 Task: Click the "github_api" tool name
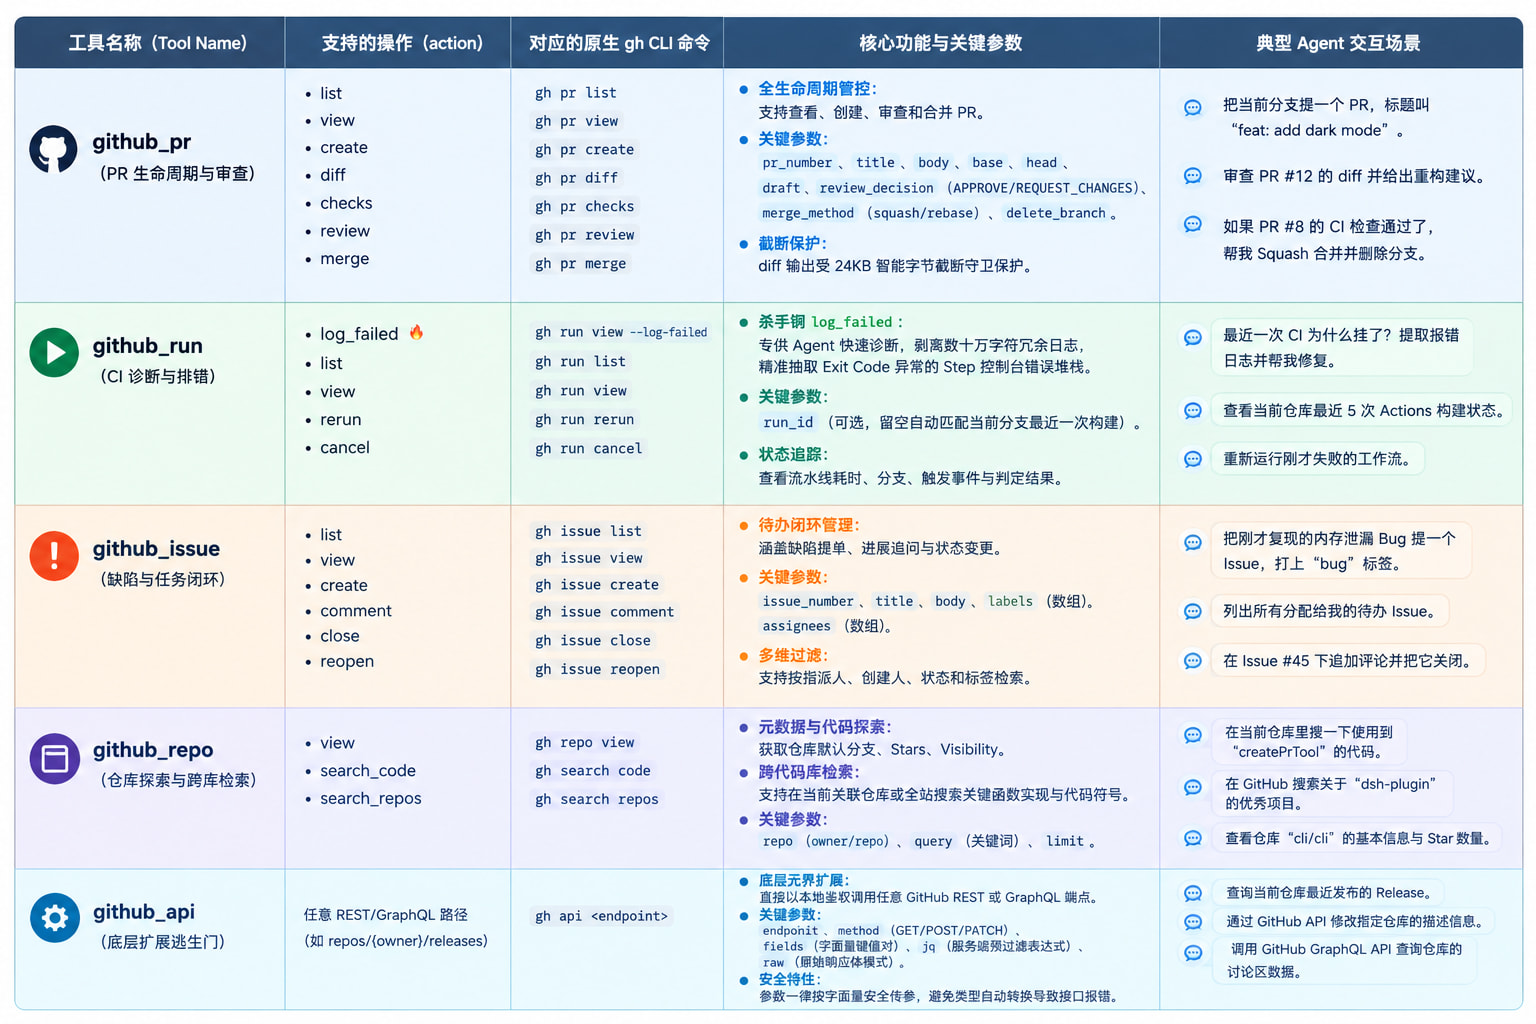point(144,912)
